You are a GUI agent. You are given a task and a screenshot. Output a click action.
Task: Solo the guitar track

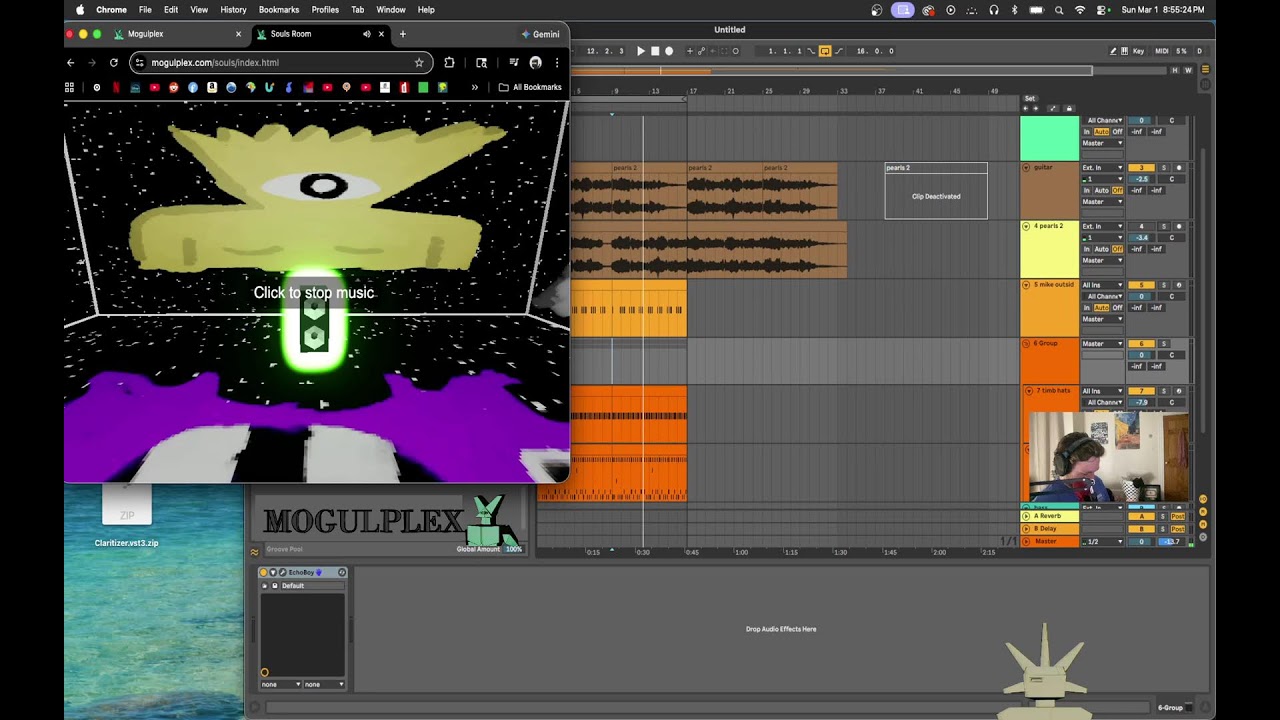(x=1163, y=168)
